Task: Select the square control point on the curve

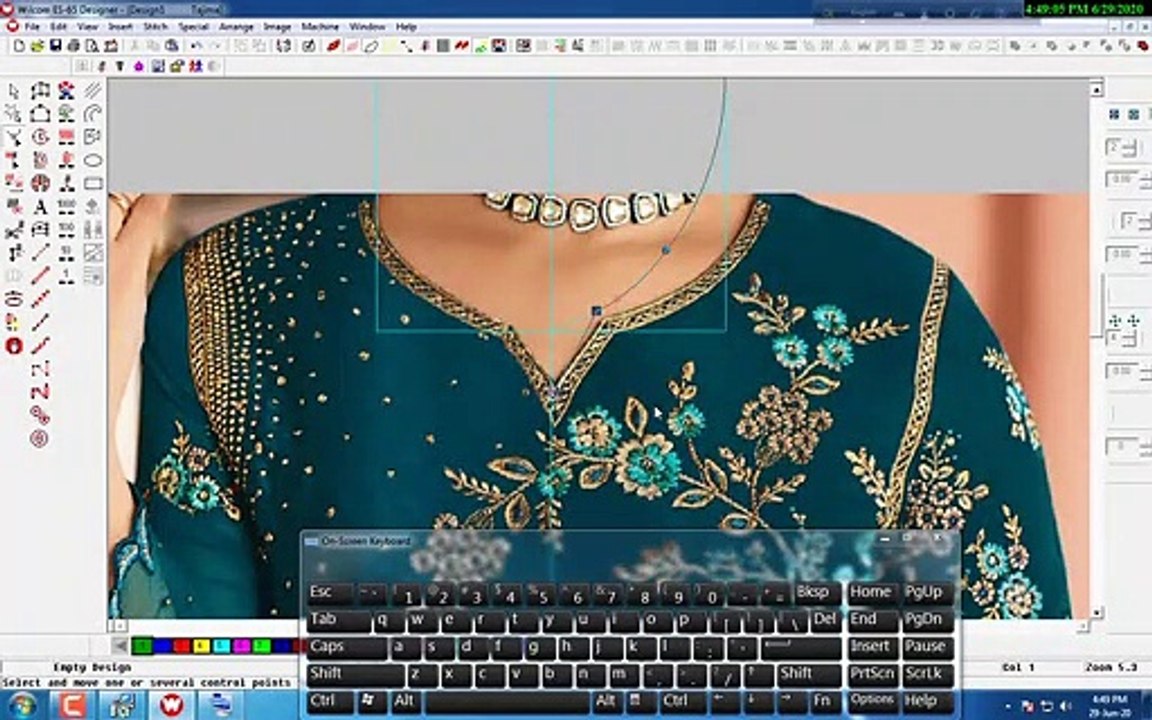Action: 597,312
